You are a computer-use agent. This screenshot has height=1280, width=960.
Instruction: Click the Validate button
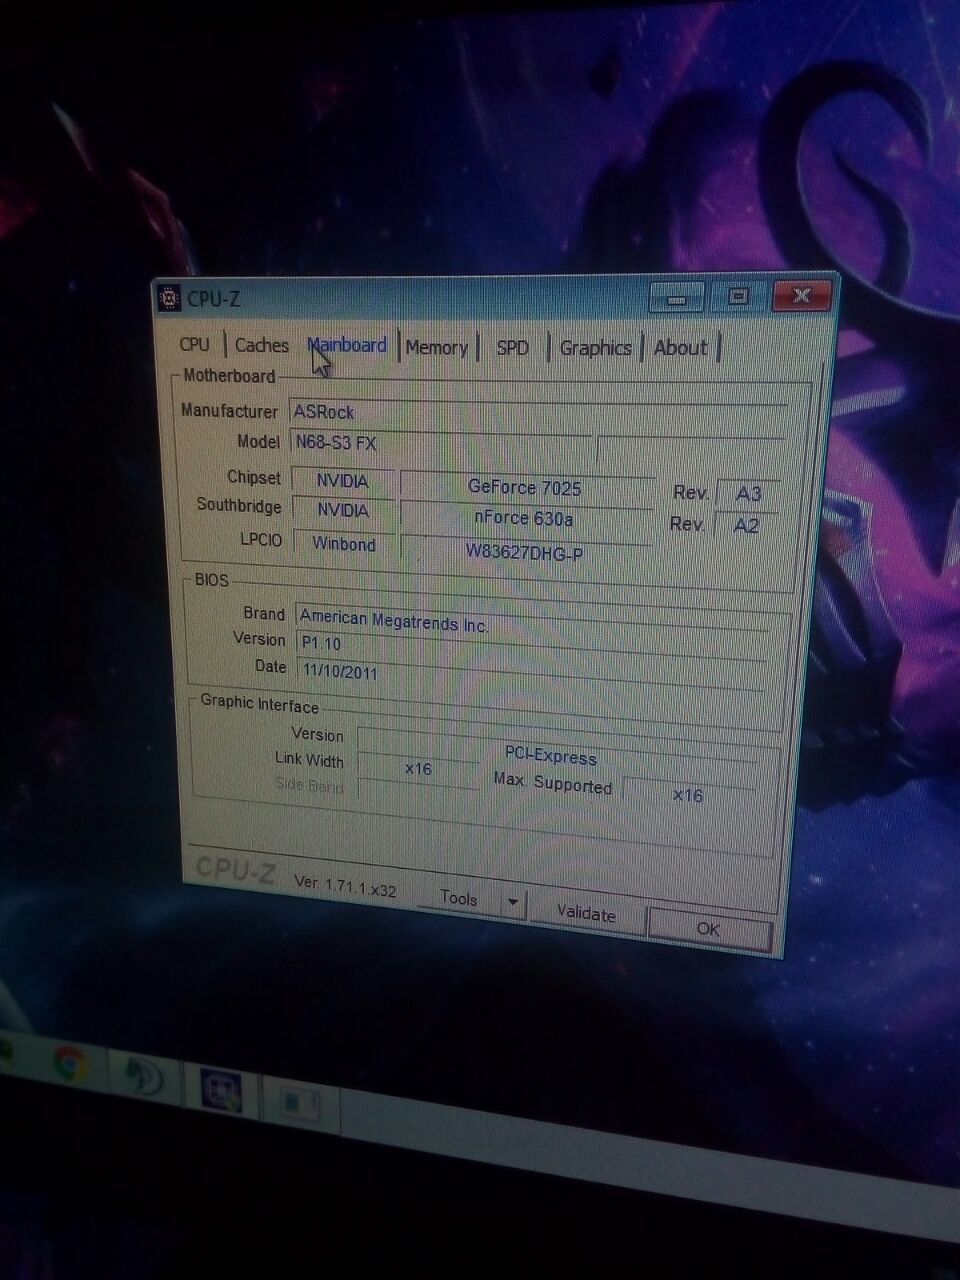pyautogui.click(x=586, y=913)
